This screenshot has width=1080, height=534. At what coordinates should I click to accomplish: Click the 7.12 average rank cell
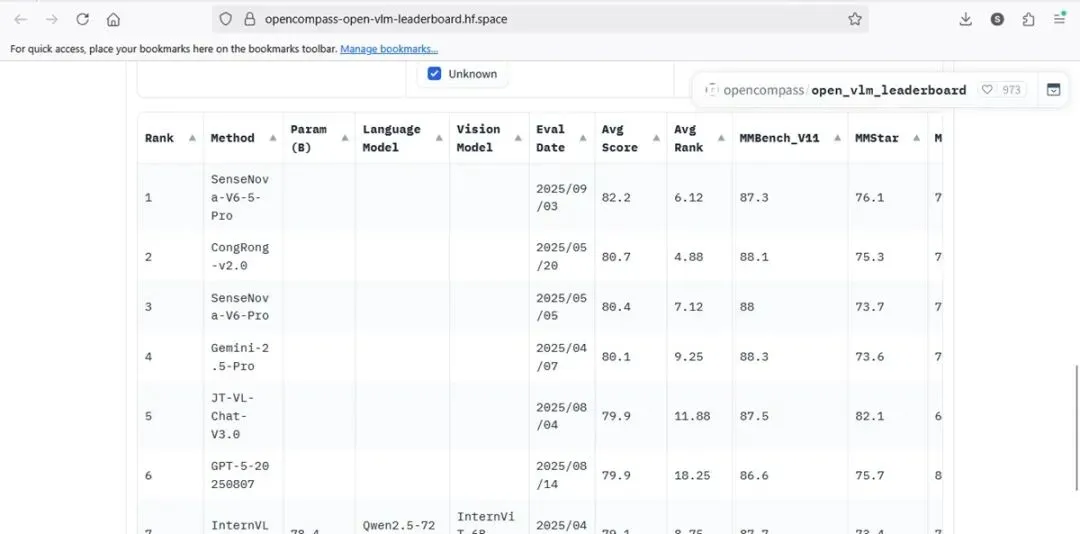[700, 307]
